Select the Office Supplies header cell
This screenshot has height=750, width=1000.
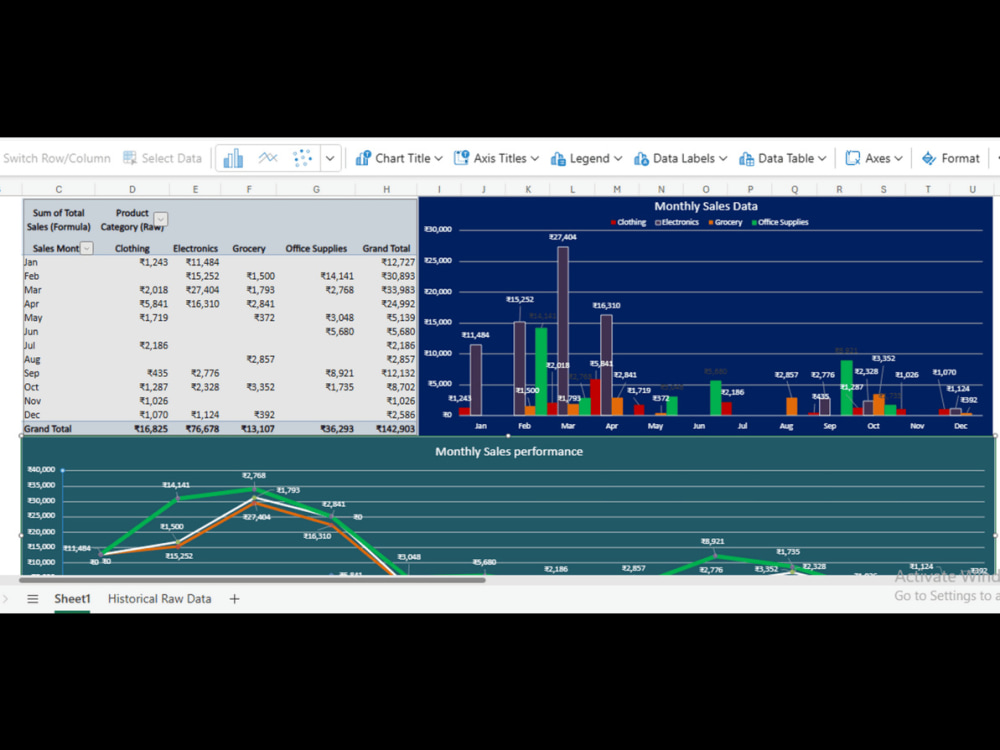(316, 248)
